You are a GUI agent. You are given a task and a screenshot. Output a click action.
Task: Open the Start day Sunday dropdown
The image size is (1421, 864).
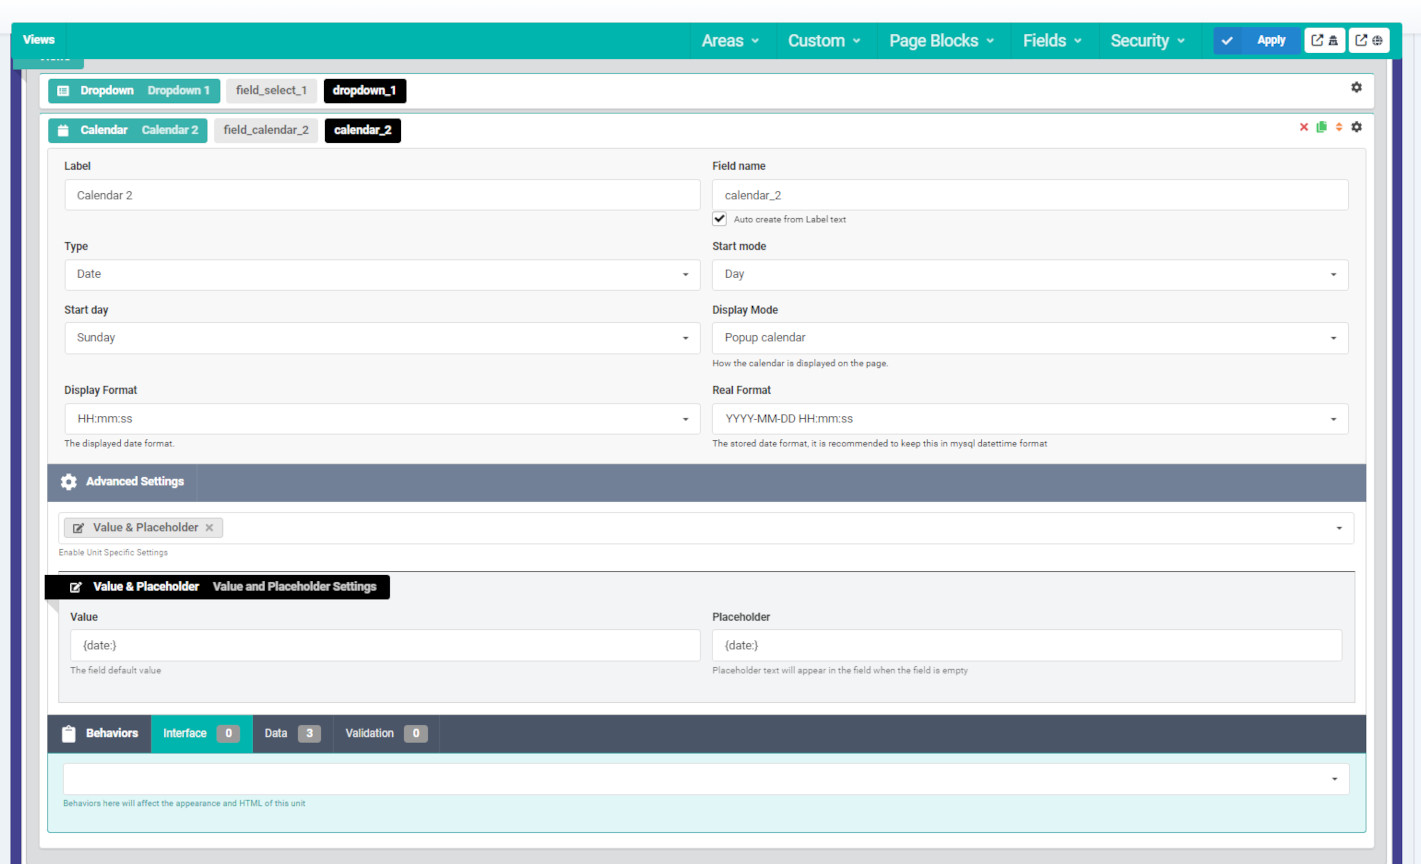[382, 338]
